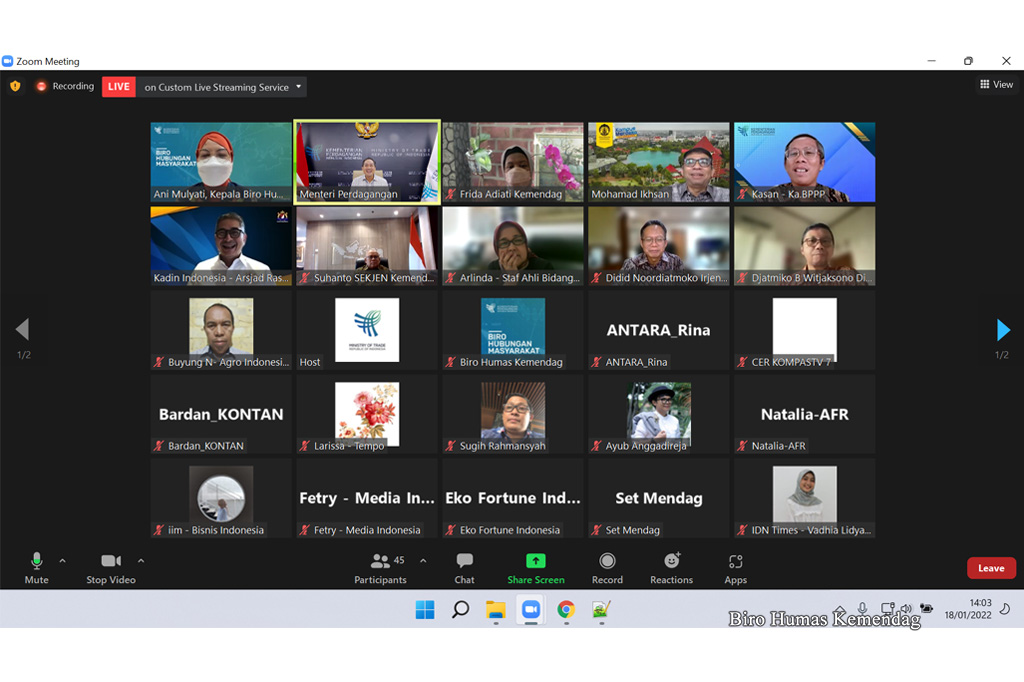Open the Participants list
1024x682 pixels.
381,567
